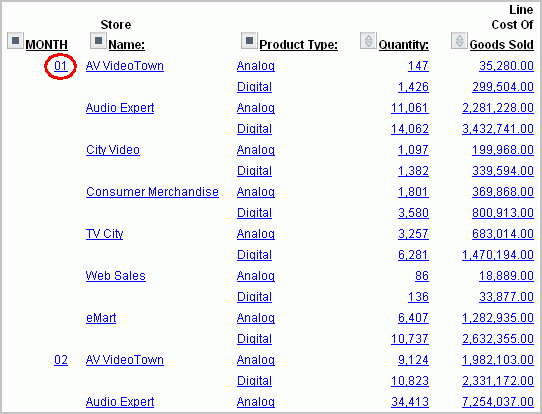Click the eMart store link
The width and height of the screenshot is (542, 414).
pos(101,318)
